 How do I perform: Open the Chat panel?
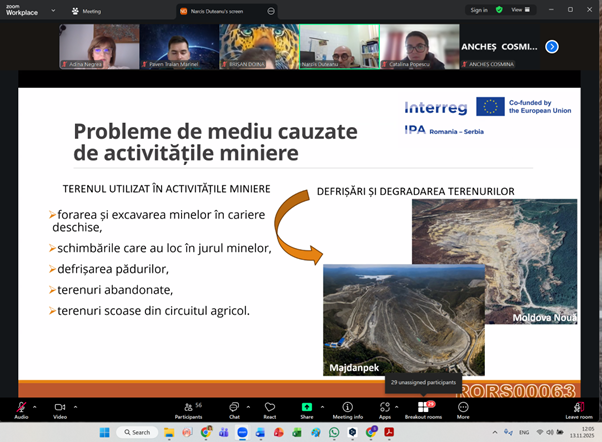(x=234, y=408)
